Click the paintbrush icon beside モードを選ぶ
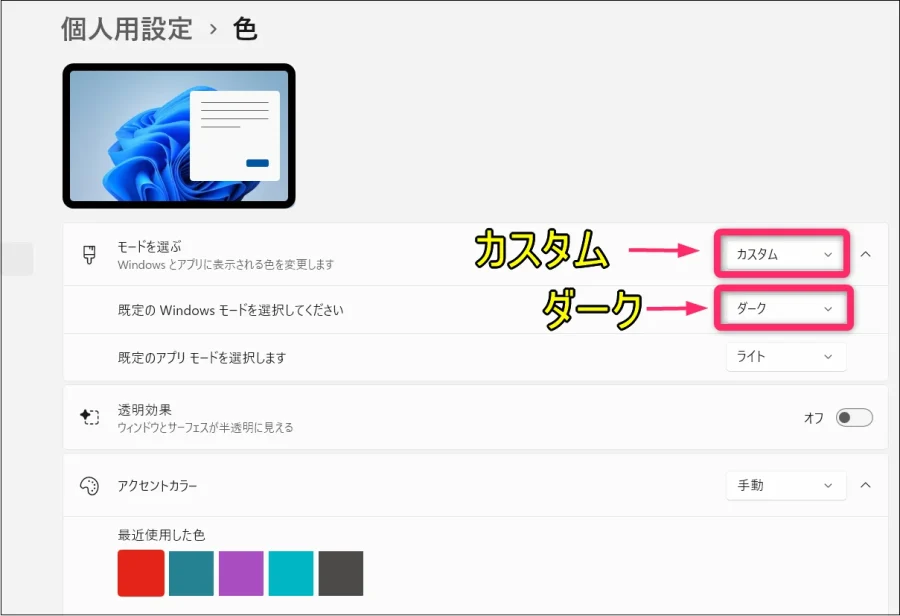Viewport: 900px width, 616px height. click(x=89, y=254)
